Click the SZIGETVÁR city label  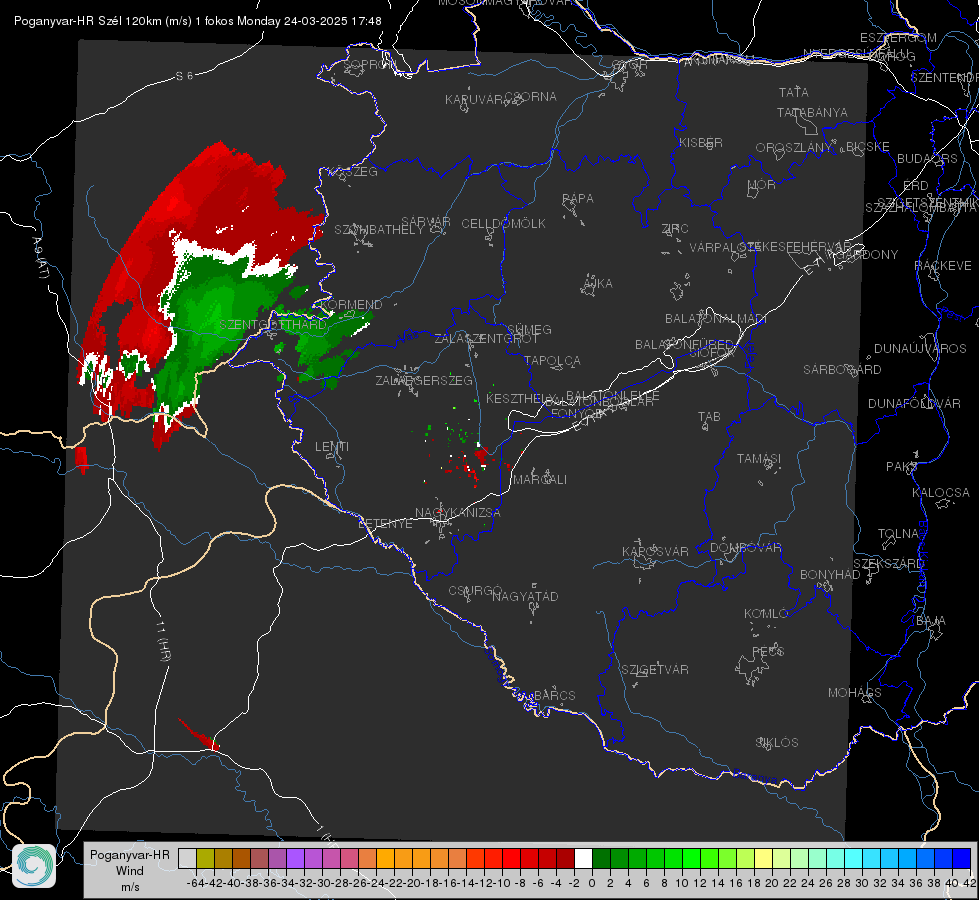pyautogui.click(x=654, y=670)
